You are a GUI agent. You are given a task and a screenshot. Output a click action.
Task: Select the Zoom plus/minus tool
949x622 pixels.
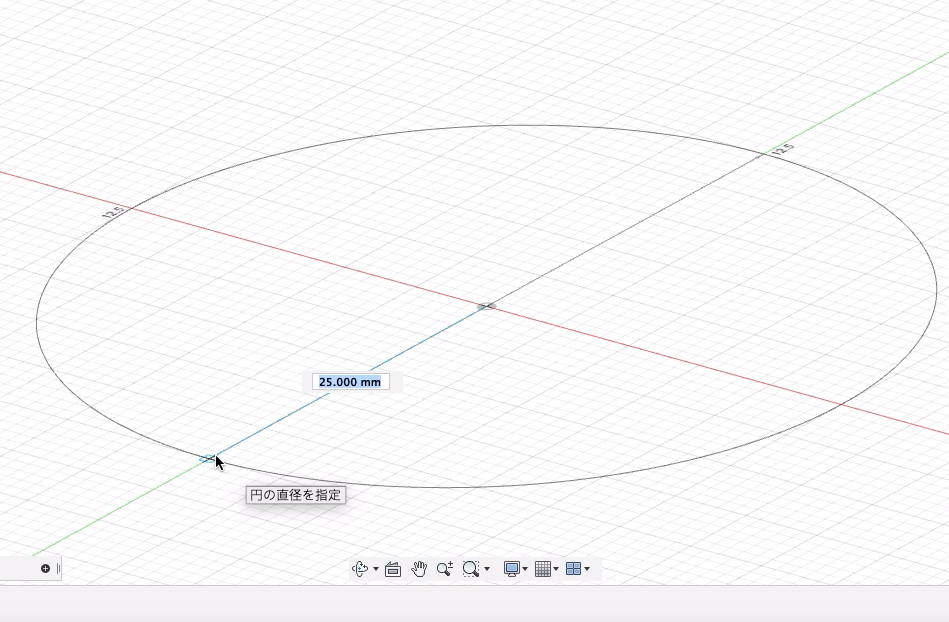tap(445, 569)
